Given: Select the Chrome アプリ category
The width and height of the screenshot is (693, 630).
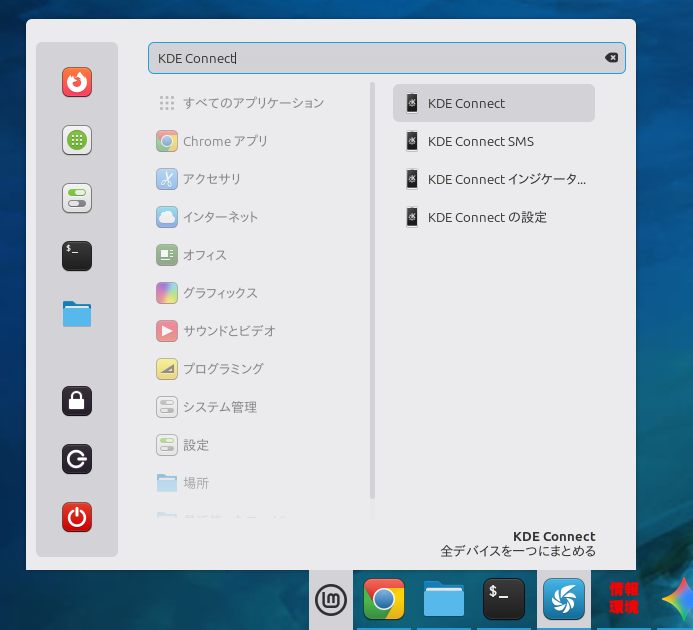Looking at the screenshot, I should point(225,141).
